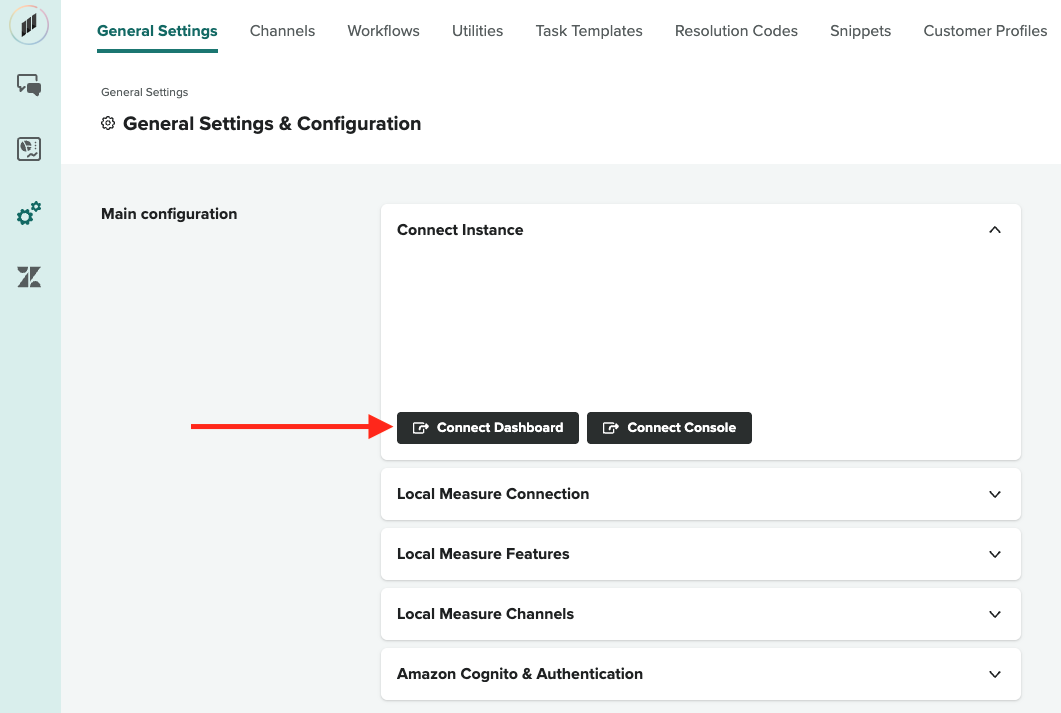This screenshot has height=713, width=1061.
Task: Open the settings gears sidebar icon
Action: (29, 213)
